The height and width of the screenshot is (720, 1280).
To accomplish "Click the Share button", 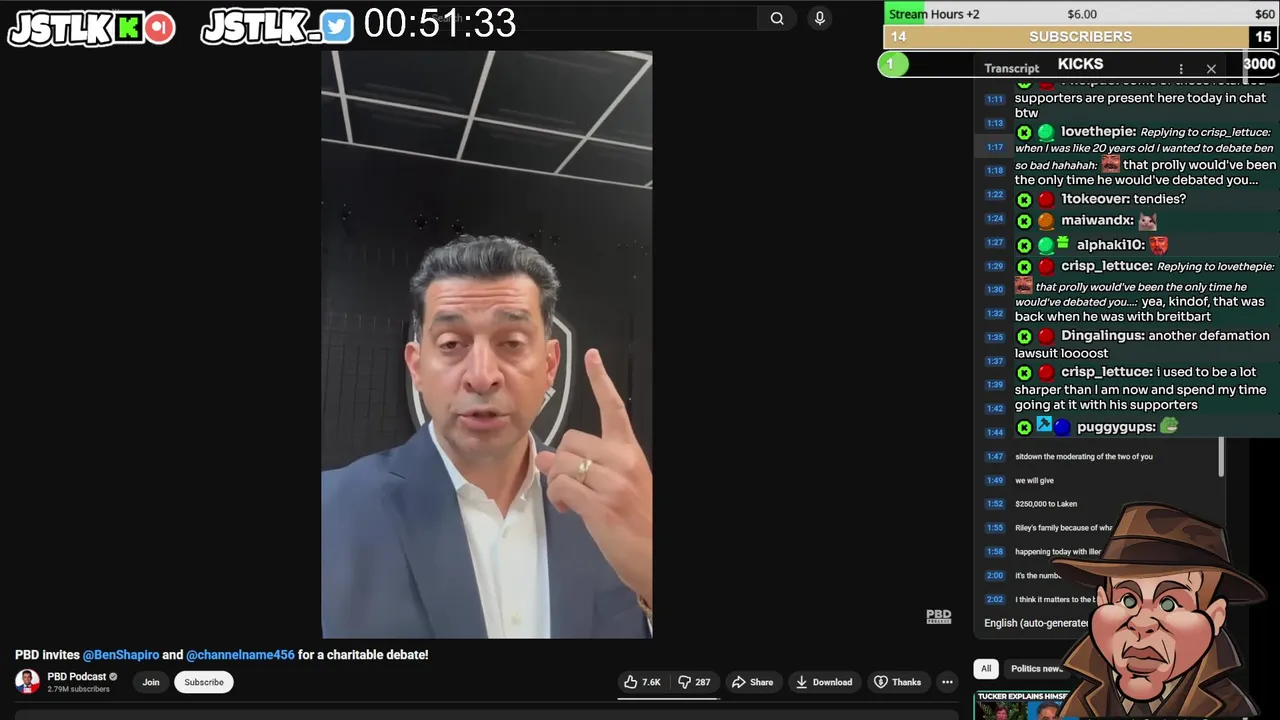I will tap(752, 682).
